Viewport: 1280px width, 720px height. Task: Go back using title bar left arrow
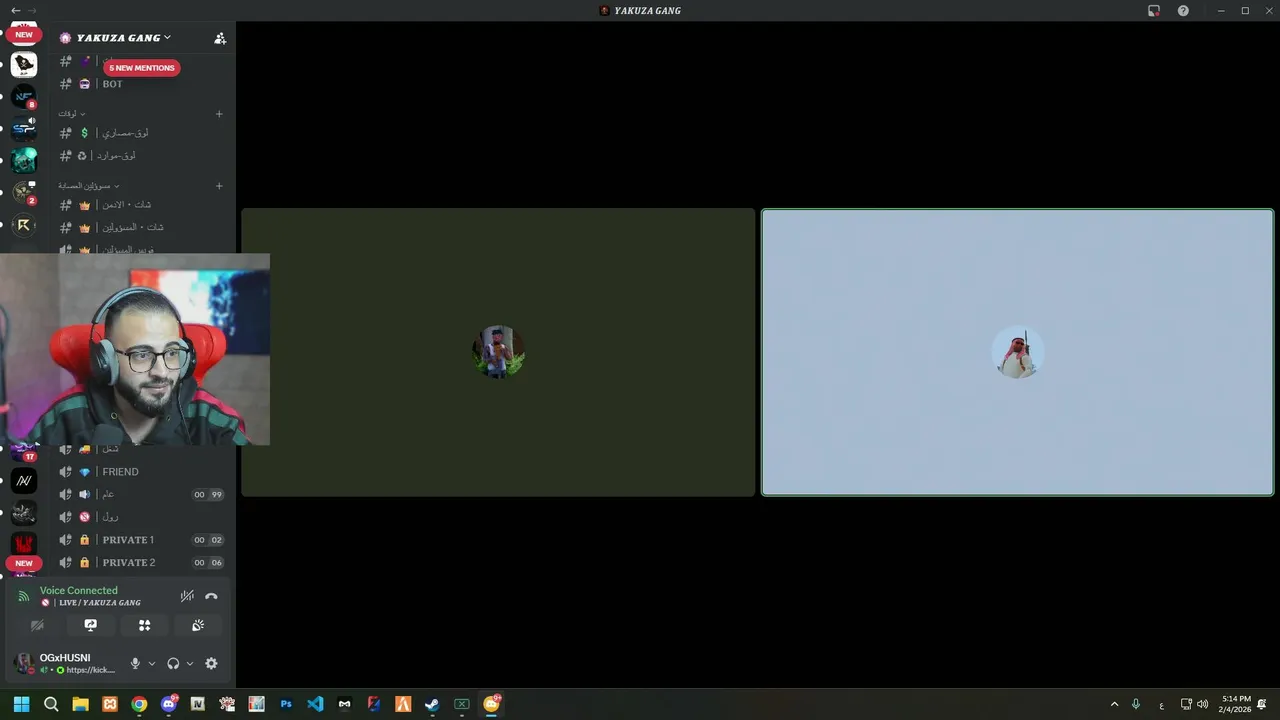[x=15, y=10]
